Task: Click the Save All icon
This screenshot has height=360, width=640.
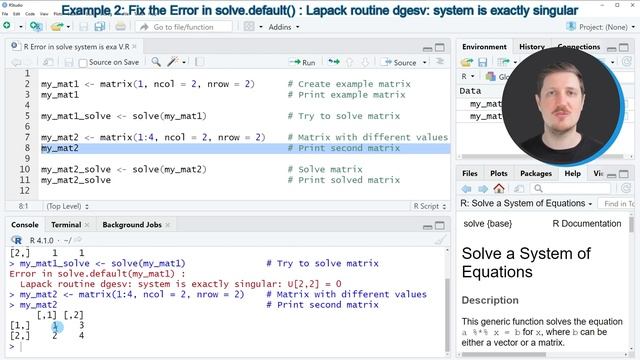Action: tap(99, 27)
